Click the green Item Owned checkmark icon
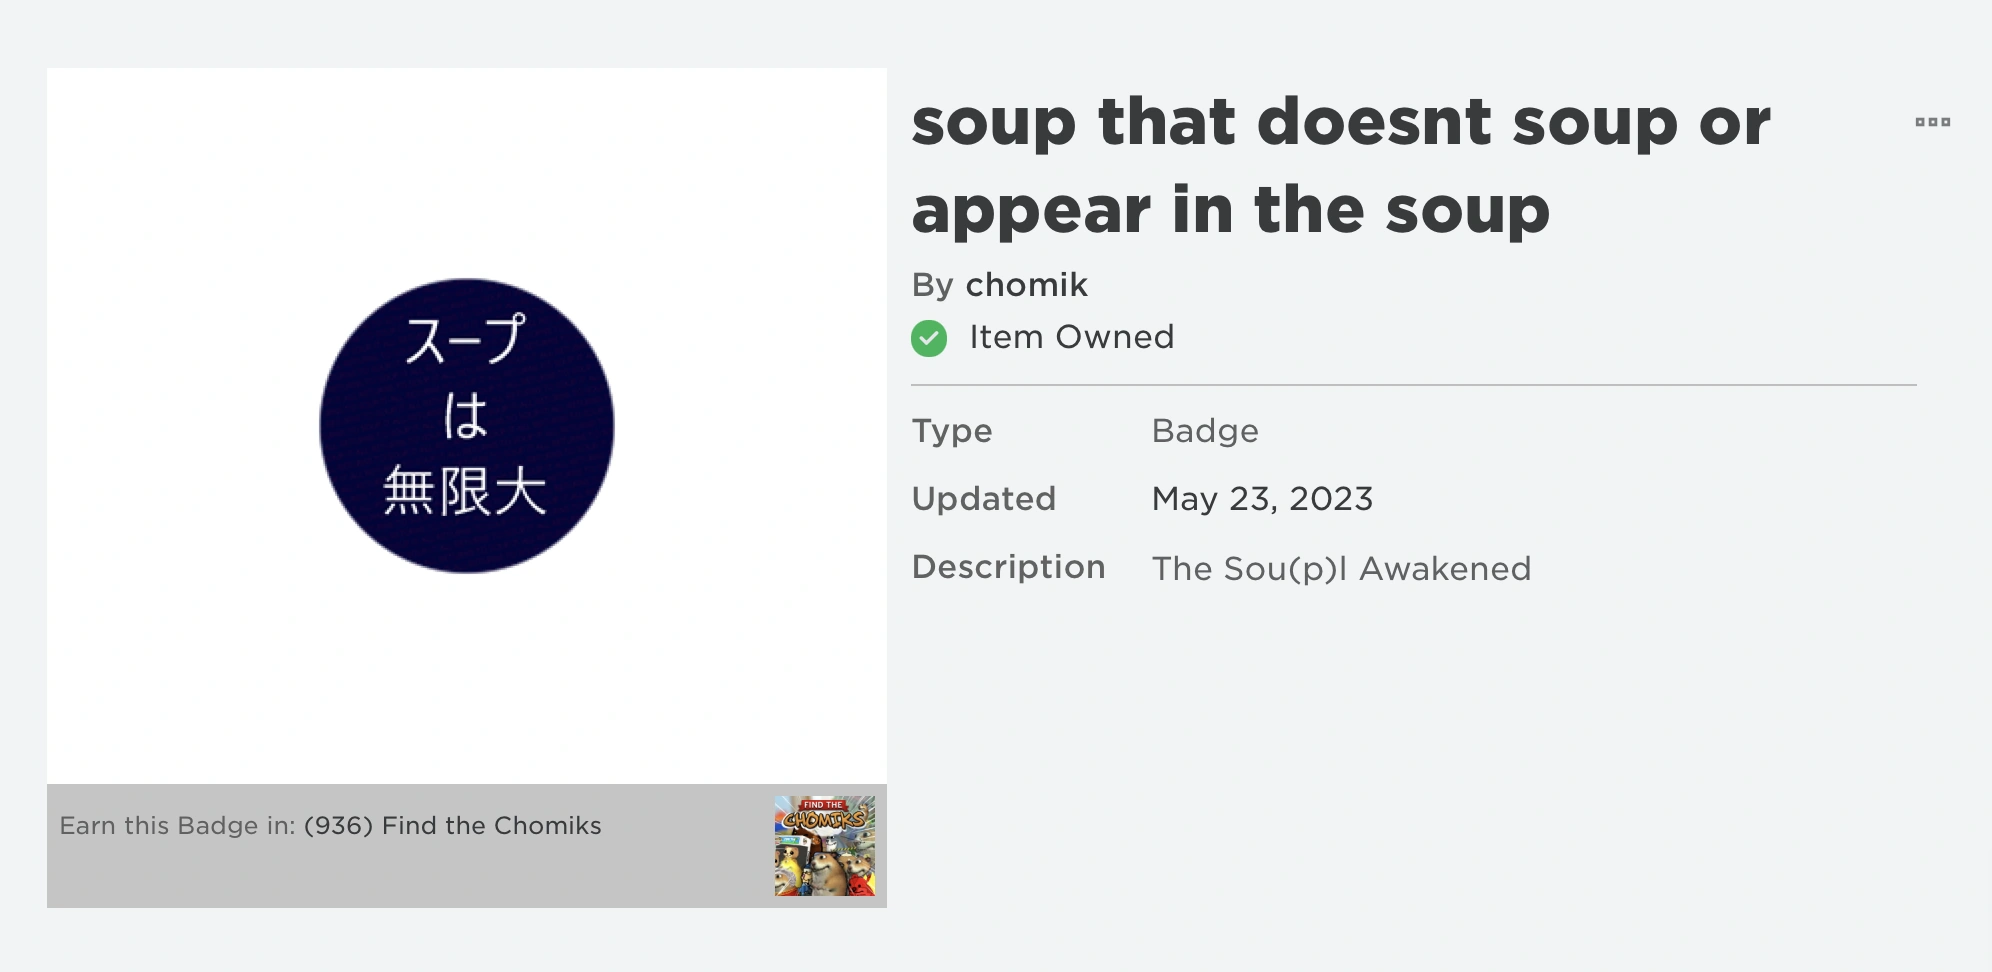The image size is (1992, 972). 931,337
